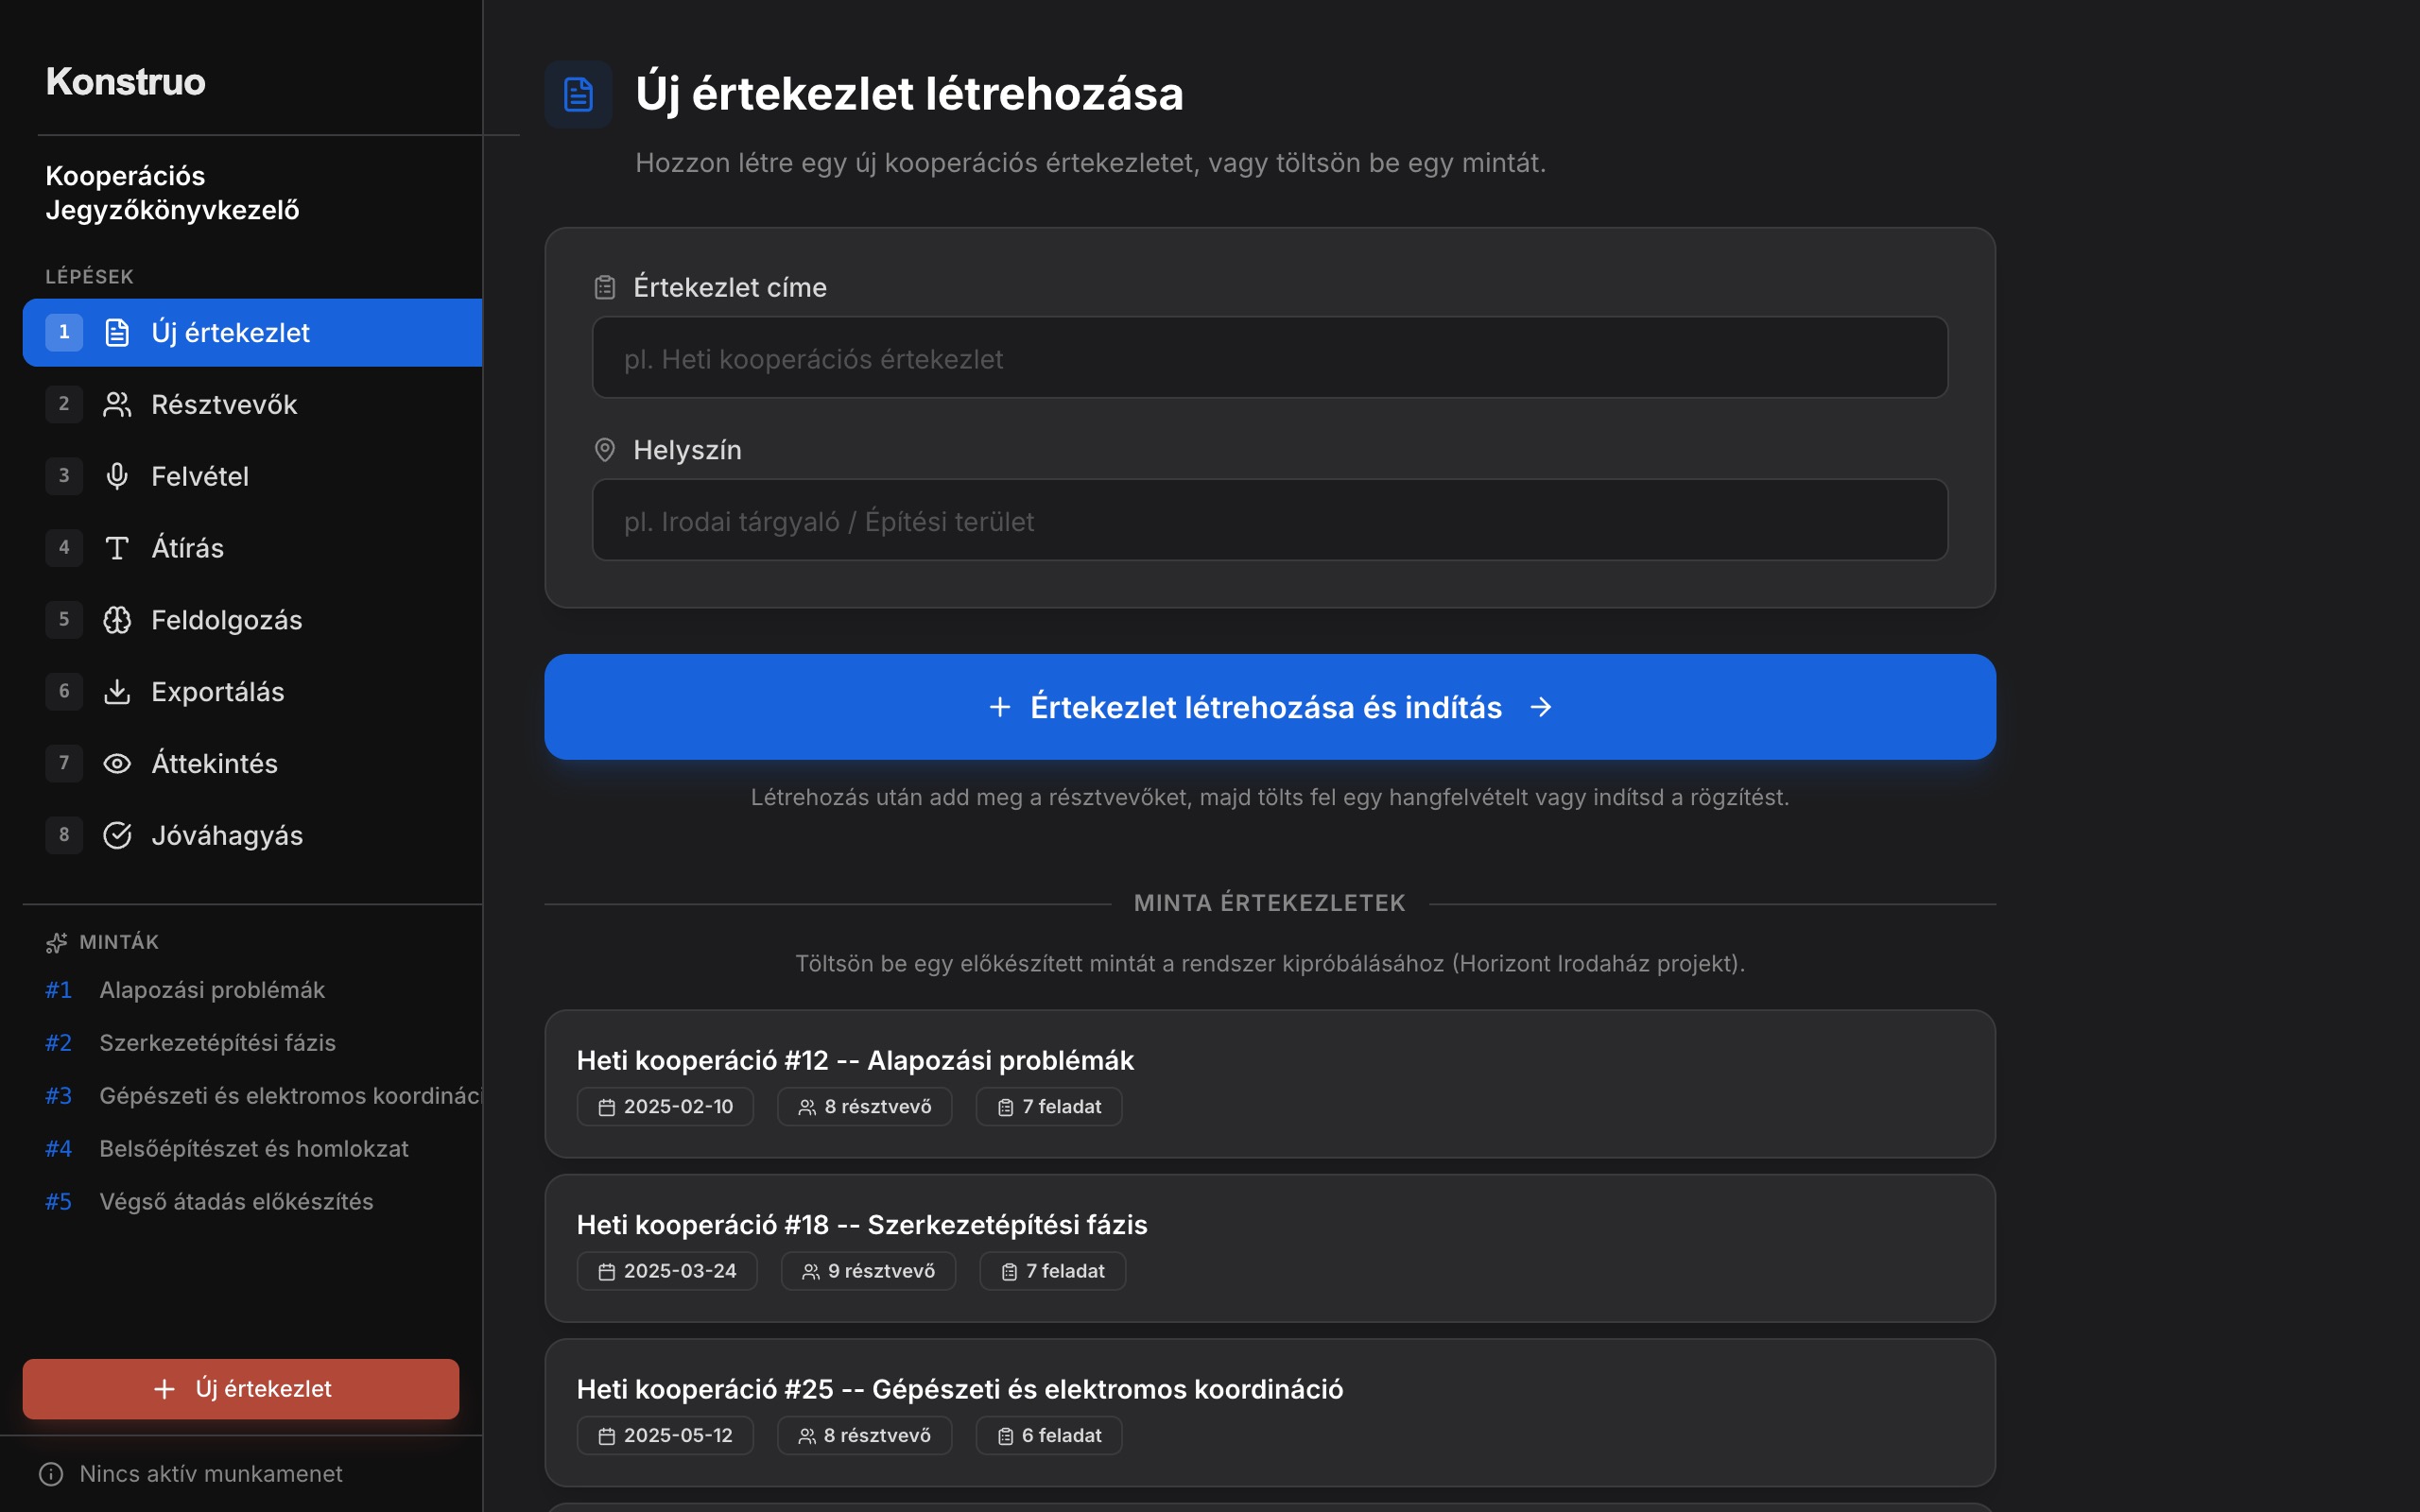Switch to step 4 Átírás
Viewport: 2420px width, 1512px height.
[253, 548]
